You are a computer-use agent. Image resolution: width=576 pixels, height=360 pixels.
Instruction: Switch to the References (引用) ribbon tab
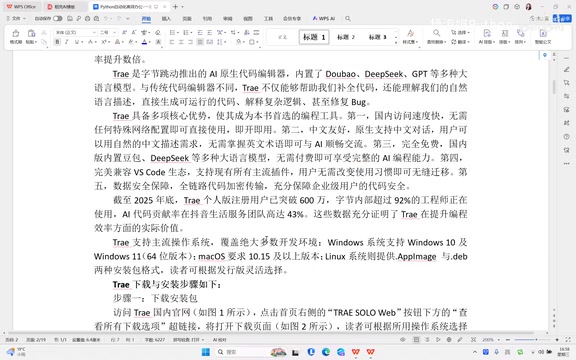tap(207, 18)
